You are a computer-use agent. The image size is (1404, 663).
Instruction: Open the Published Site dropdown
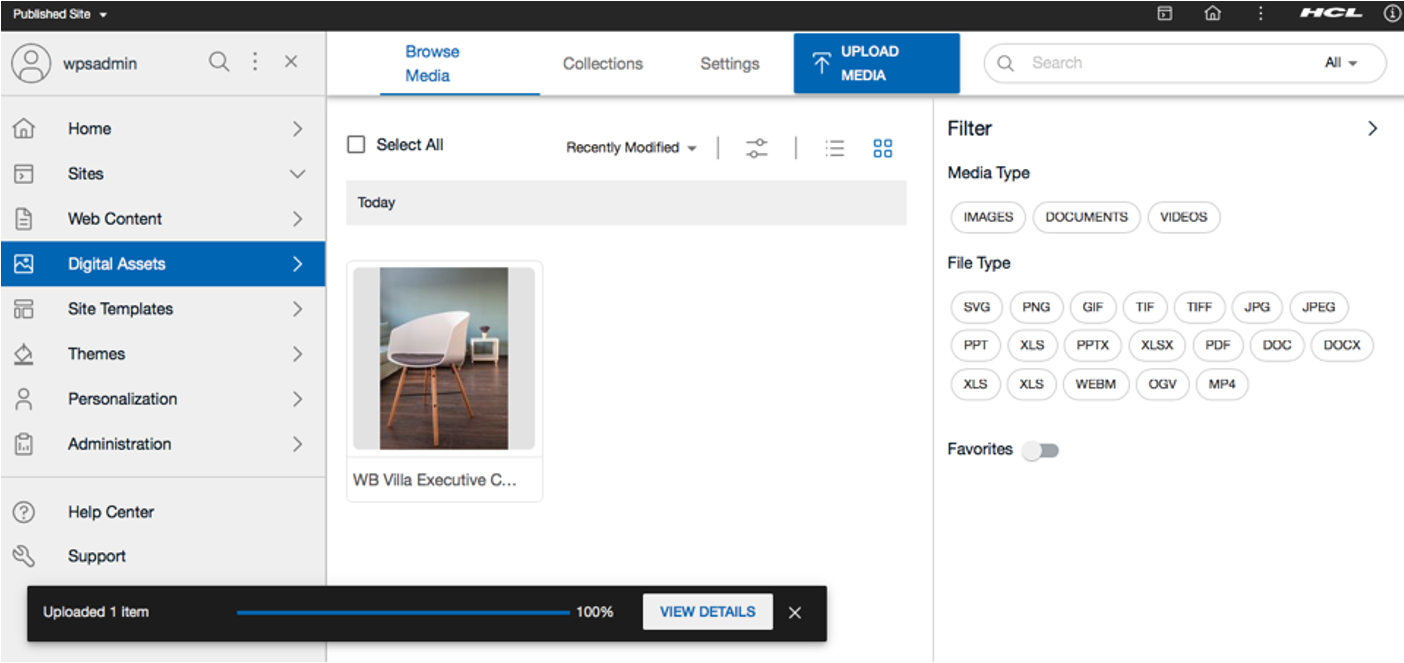pyautogui.click(x=60, y=14)
